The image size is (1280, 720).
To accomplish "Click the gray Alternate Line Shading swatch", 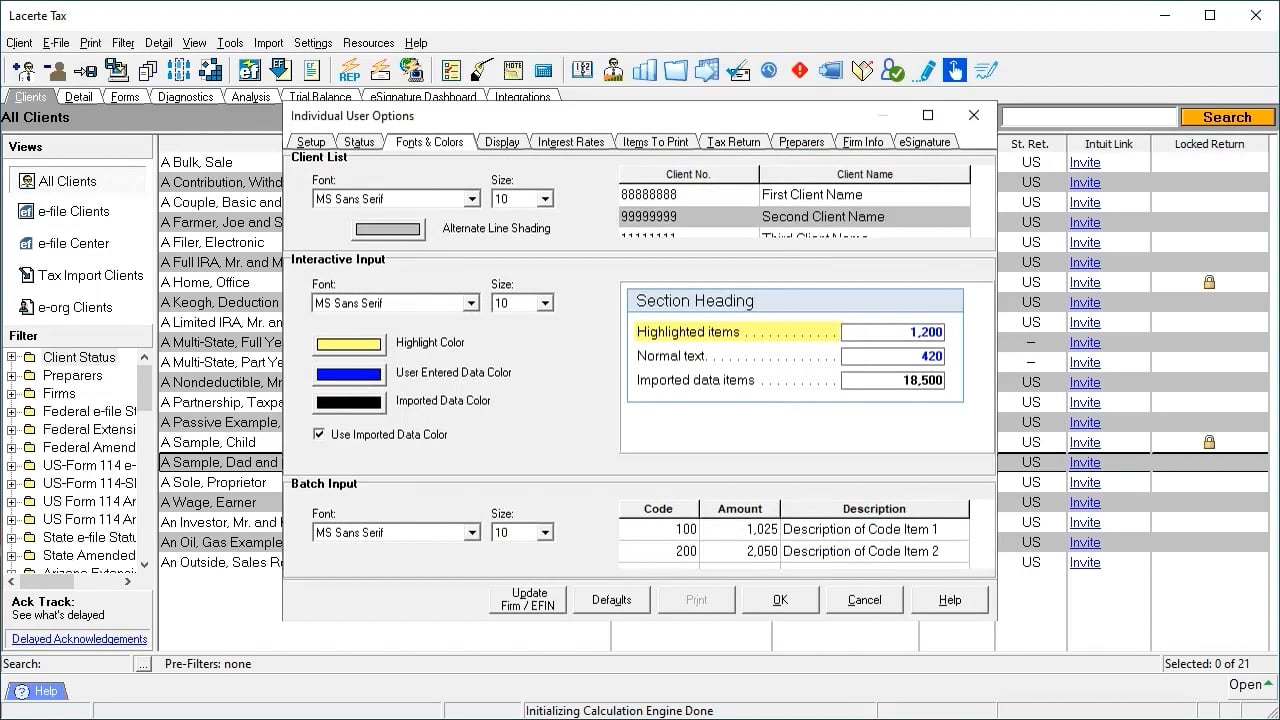I will coord(388,229).
